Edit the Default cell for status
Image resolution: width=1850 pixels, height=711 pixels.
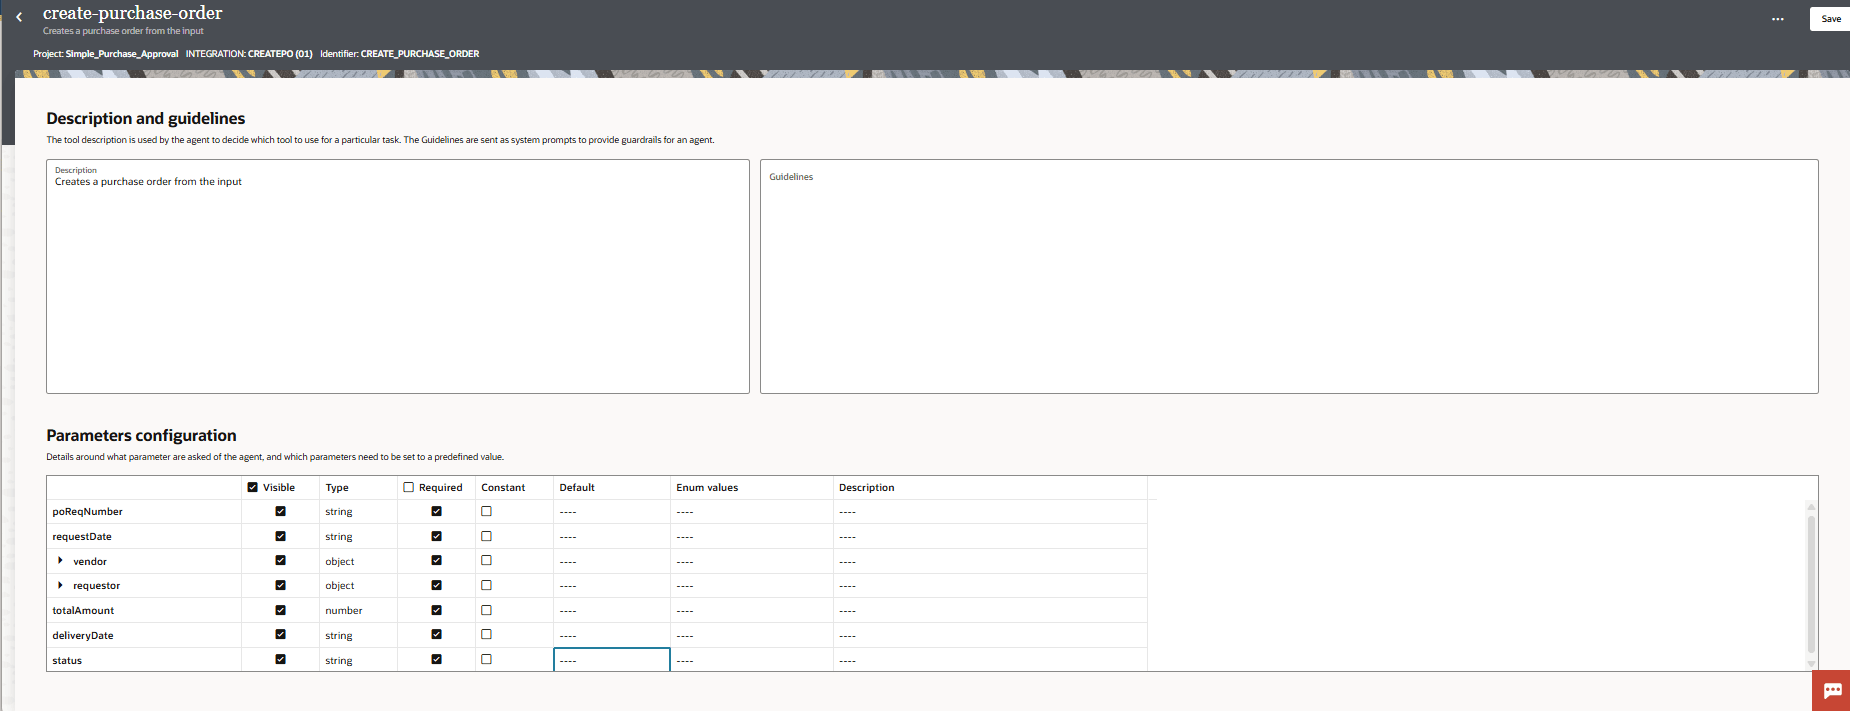tap(612, 660)
